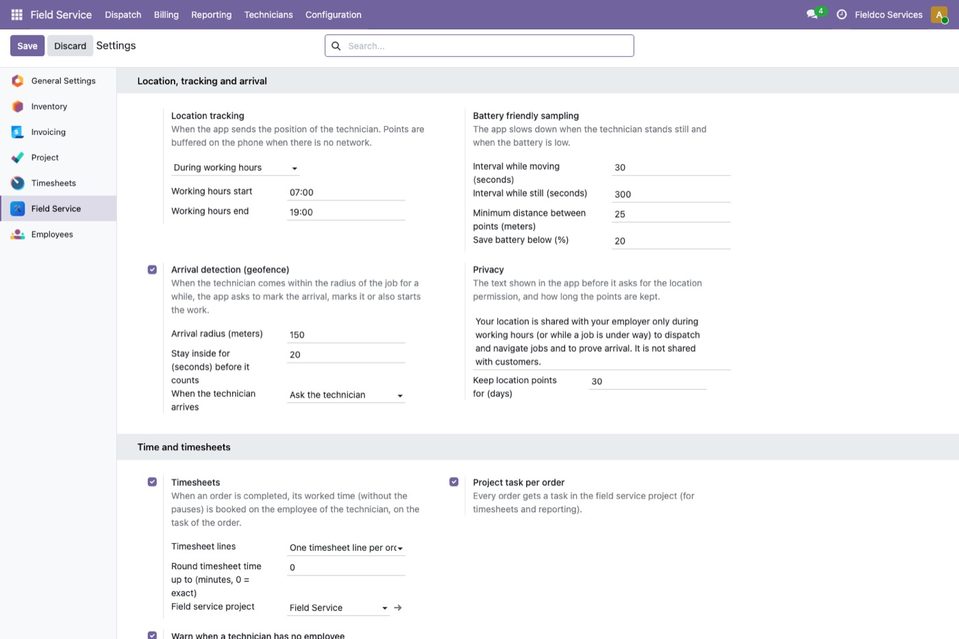Open the When the technician arrives dropdown
The image size is (959, 639).
346,395
